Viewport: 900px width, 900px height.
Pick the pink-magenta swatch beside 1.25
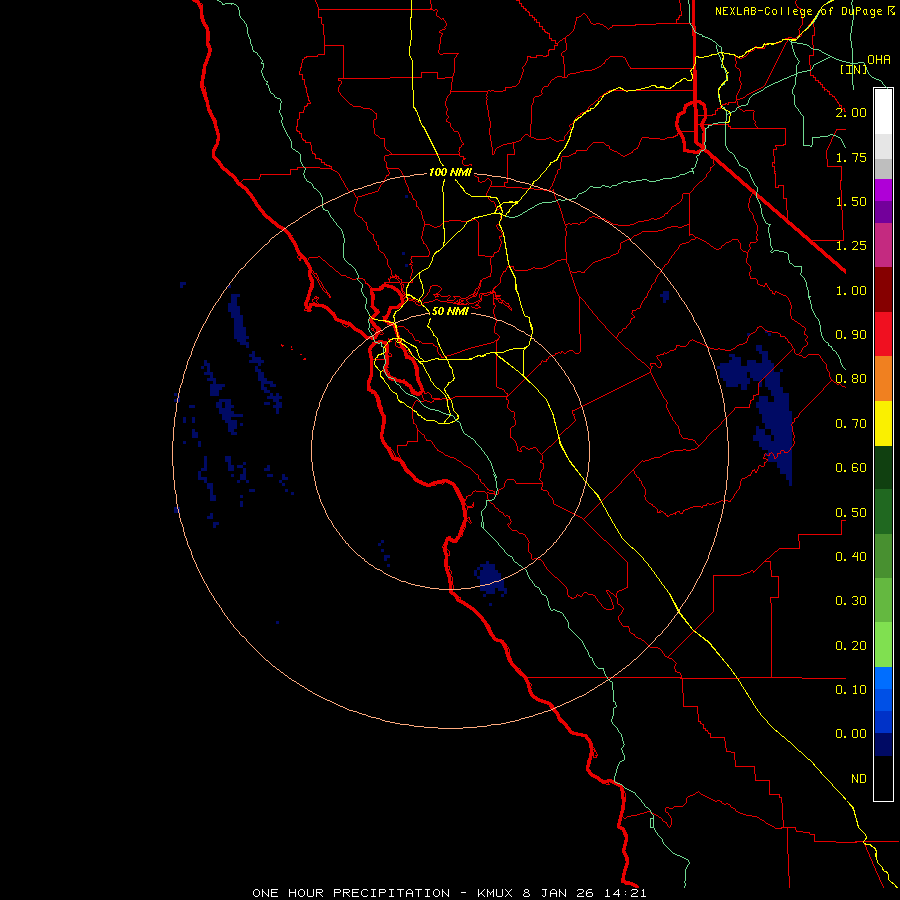click(x=883, y=245)
